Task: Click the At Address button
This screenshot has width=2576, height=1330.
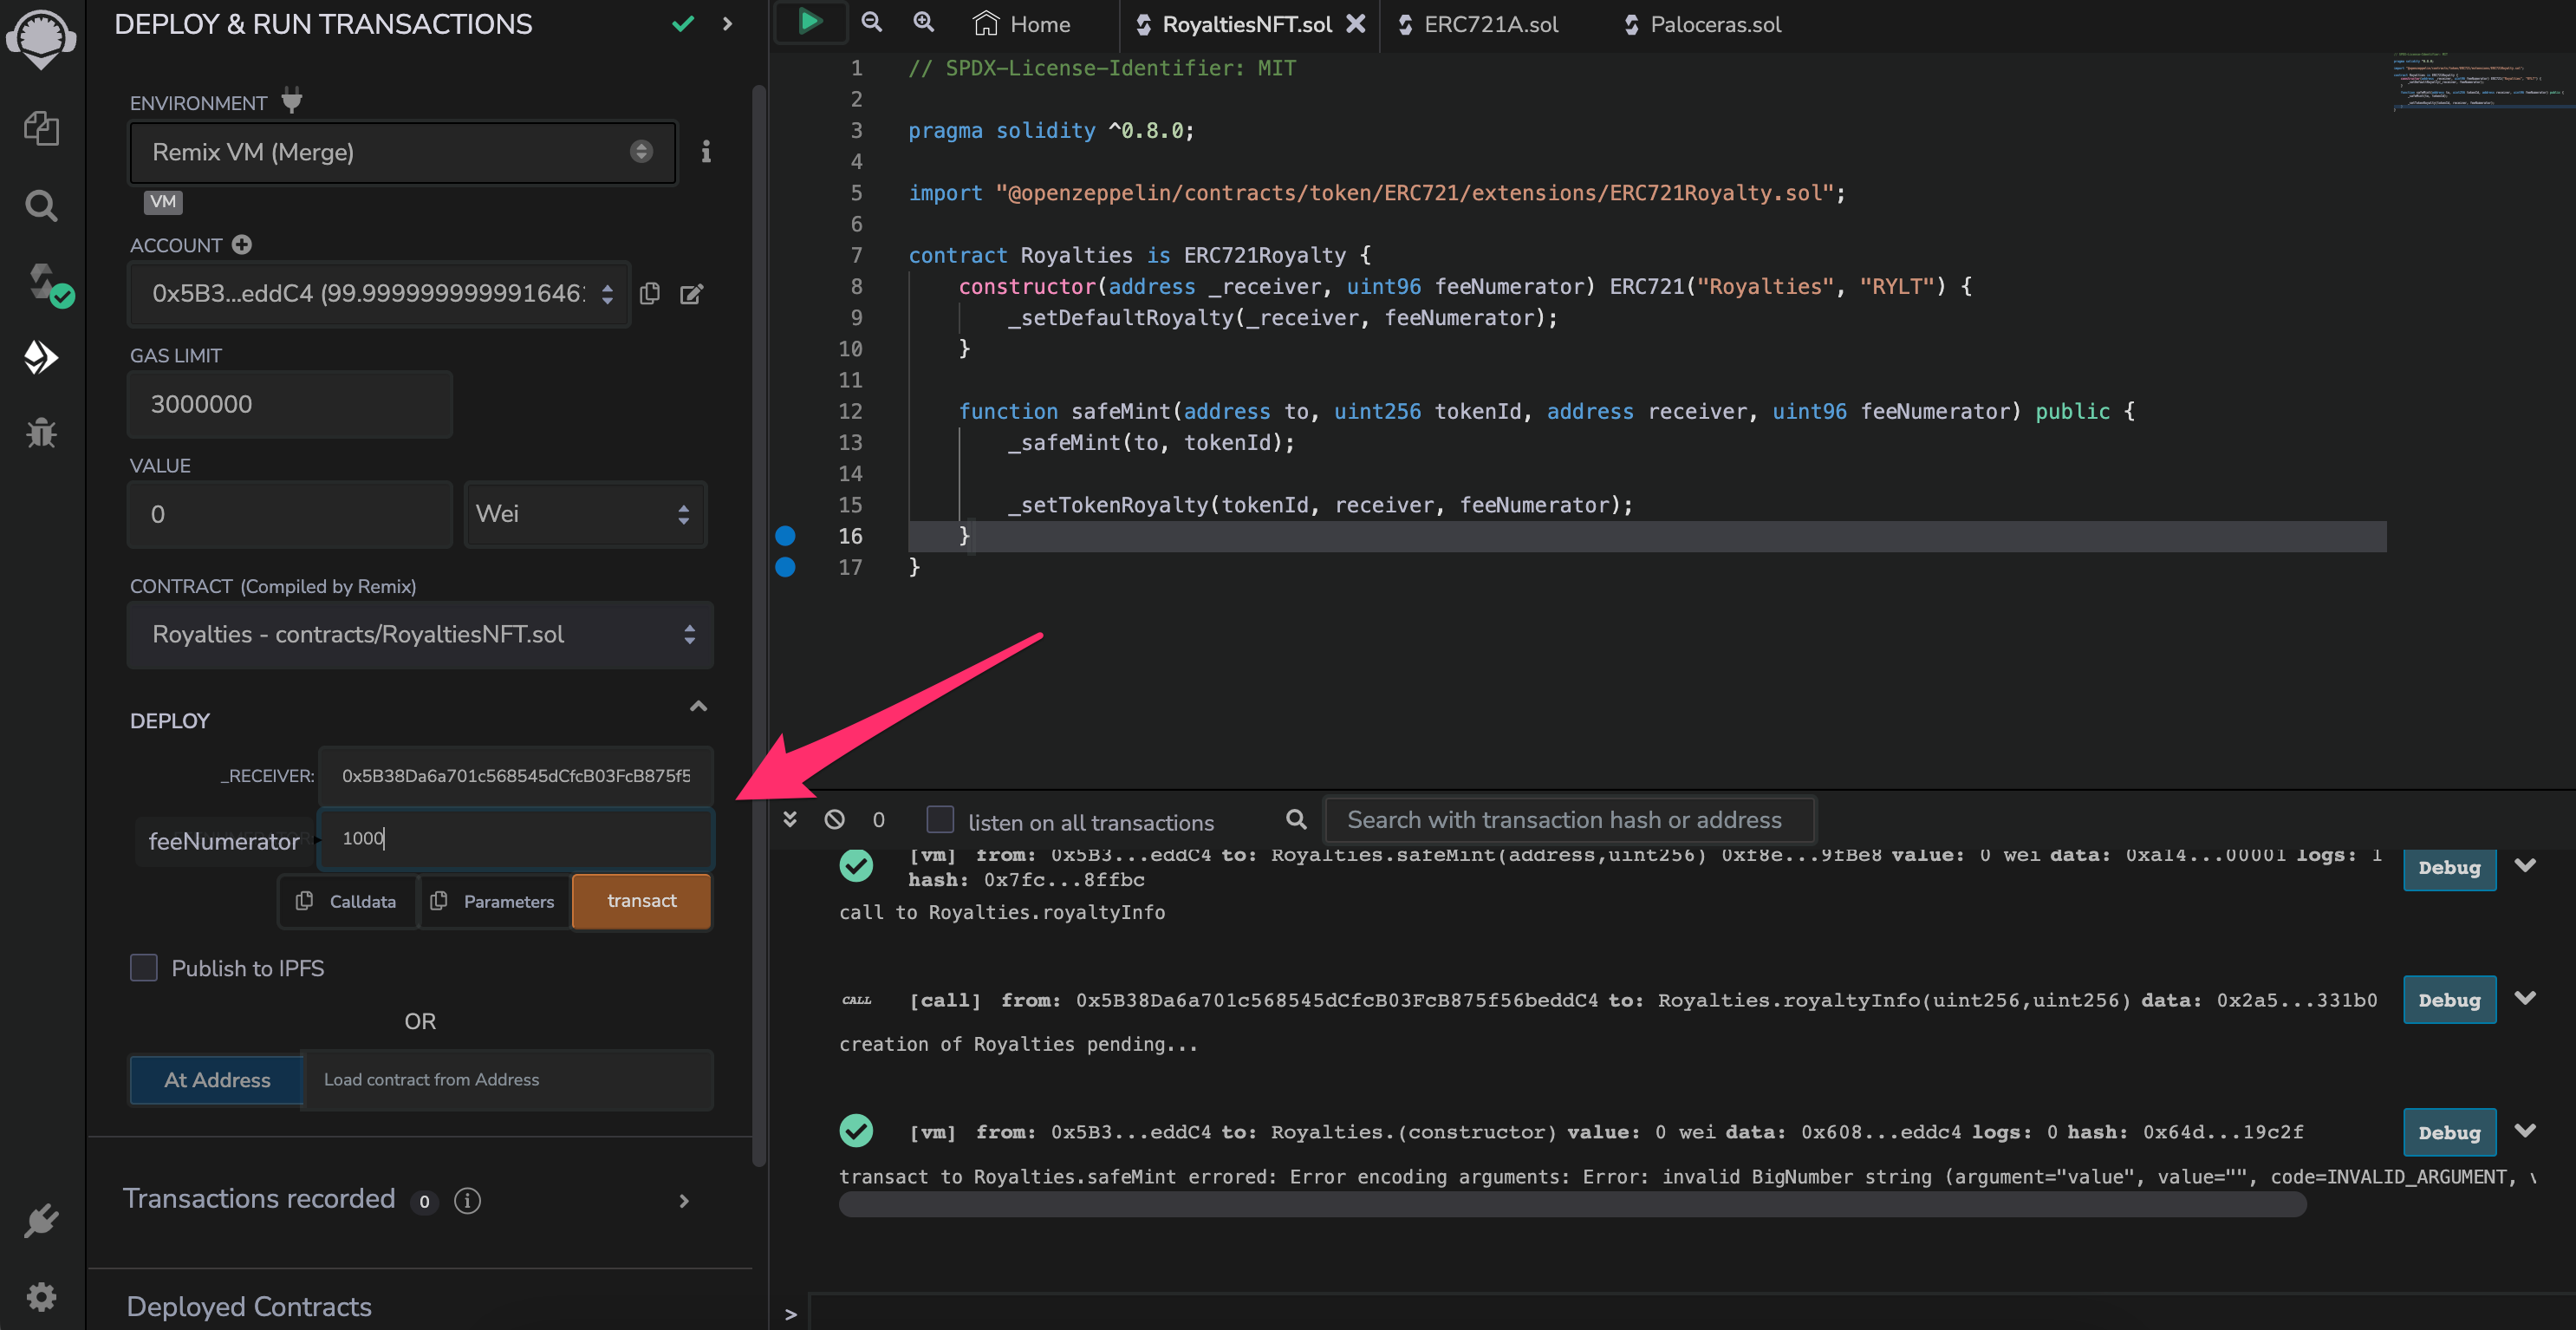Action: [x=217, y=1080]
